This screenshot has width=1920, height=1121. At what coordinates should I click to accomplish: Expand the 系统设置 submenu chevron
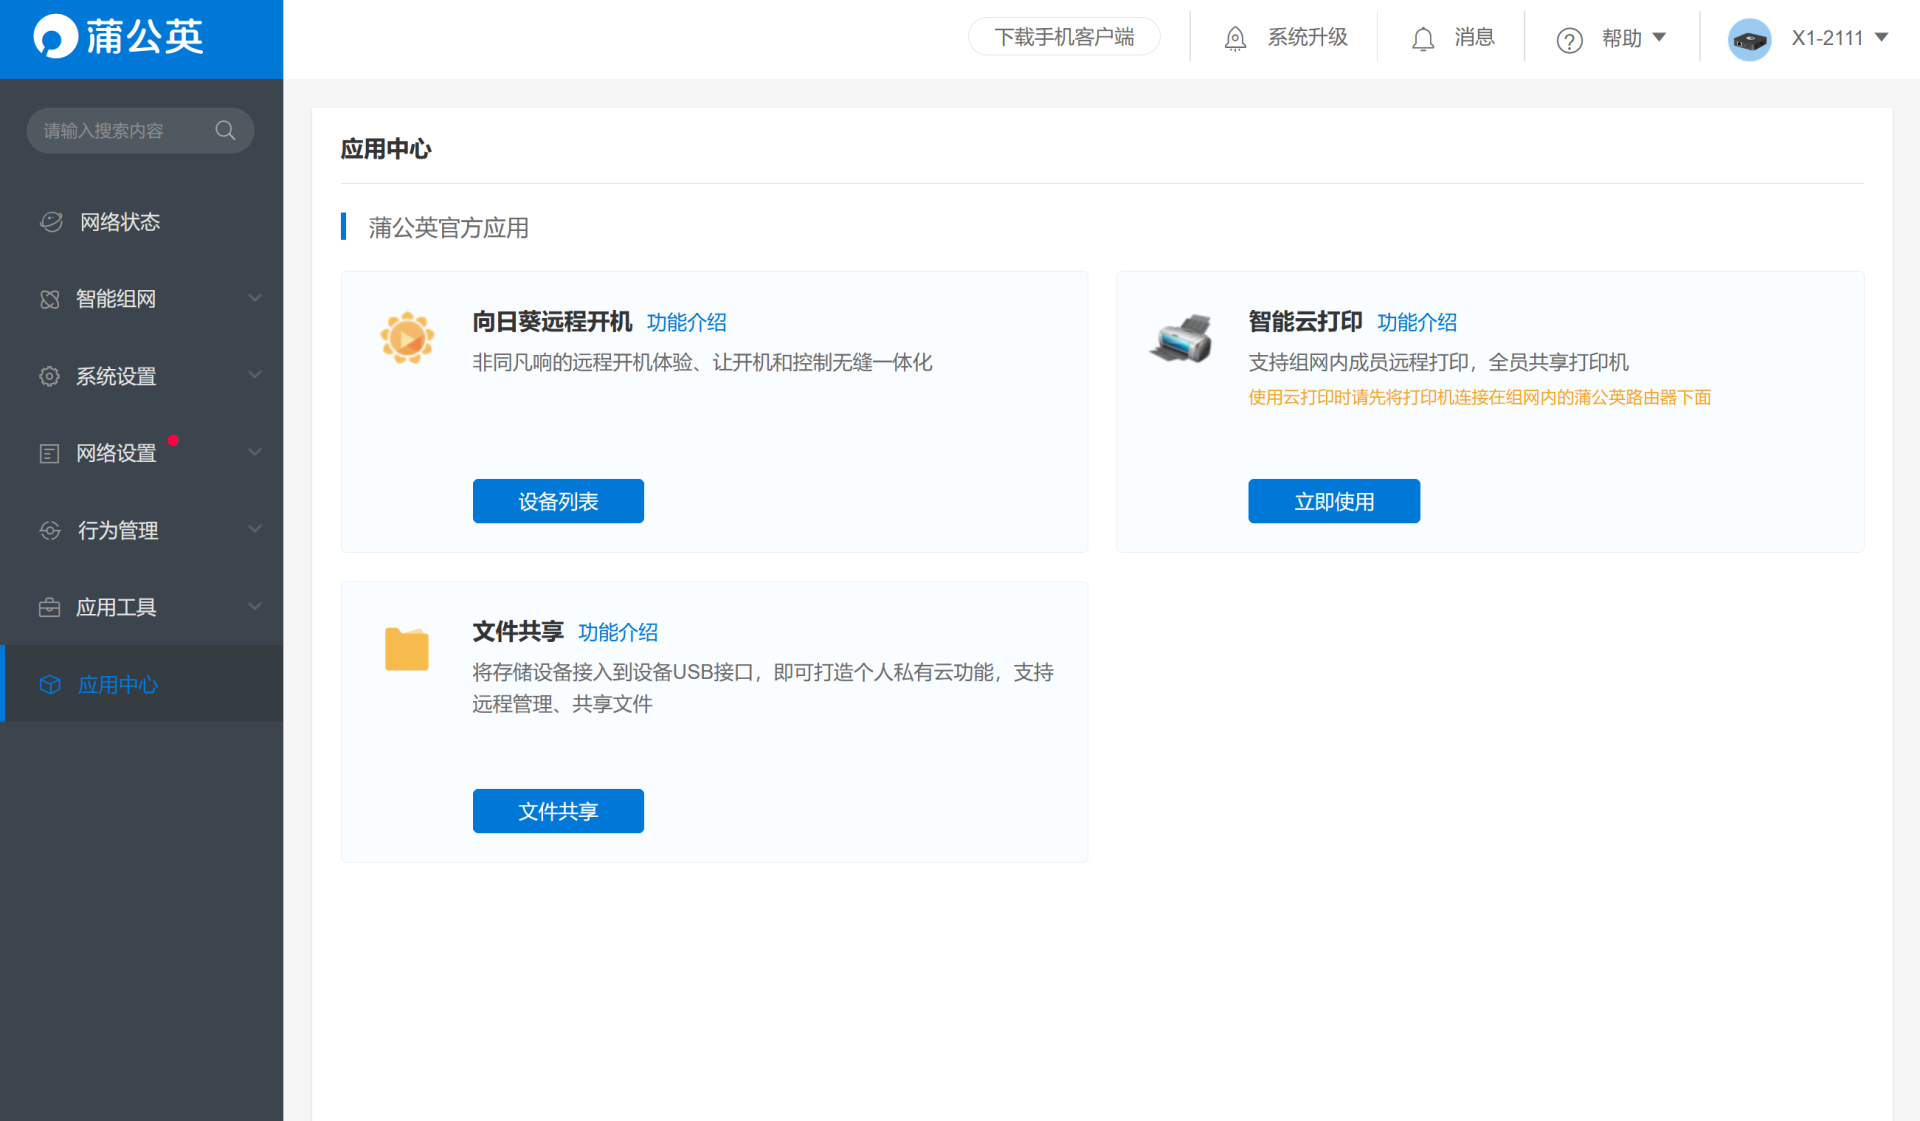click(x=255, y=375)
